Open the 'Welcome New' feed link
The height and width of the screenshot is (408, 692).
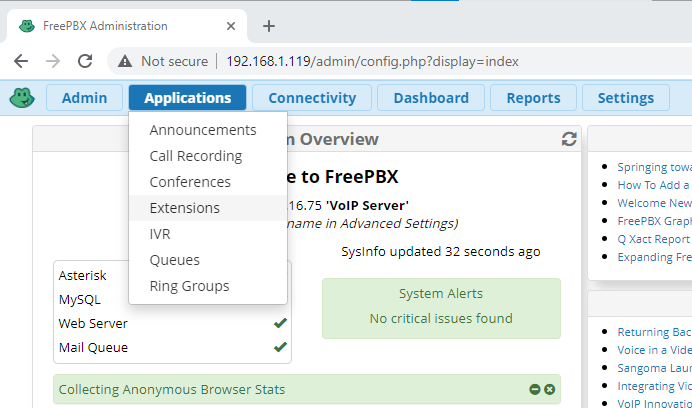pos(654,203)
